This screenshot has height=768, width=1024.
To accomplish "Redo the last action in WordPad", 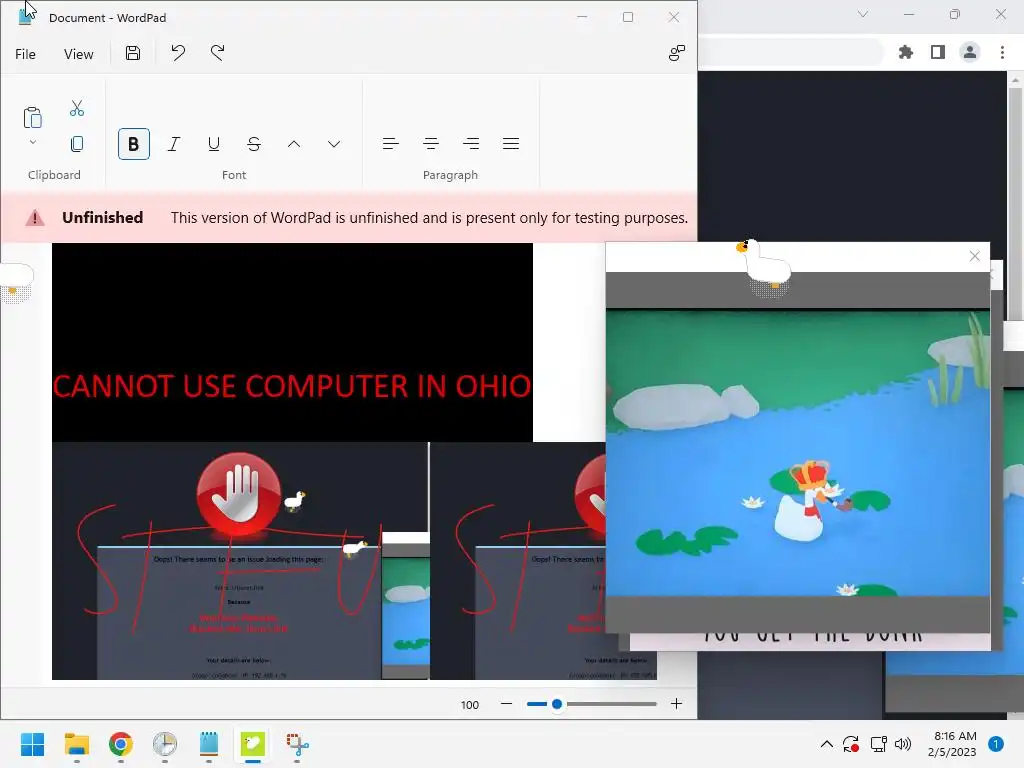I will tap(217, 53).
